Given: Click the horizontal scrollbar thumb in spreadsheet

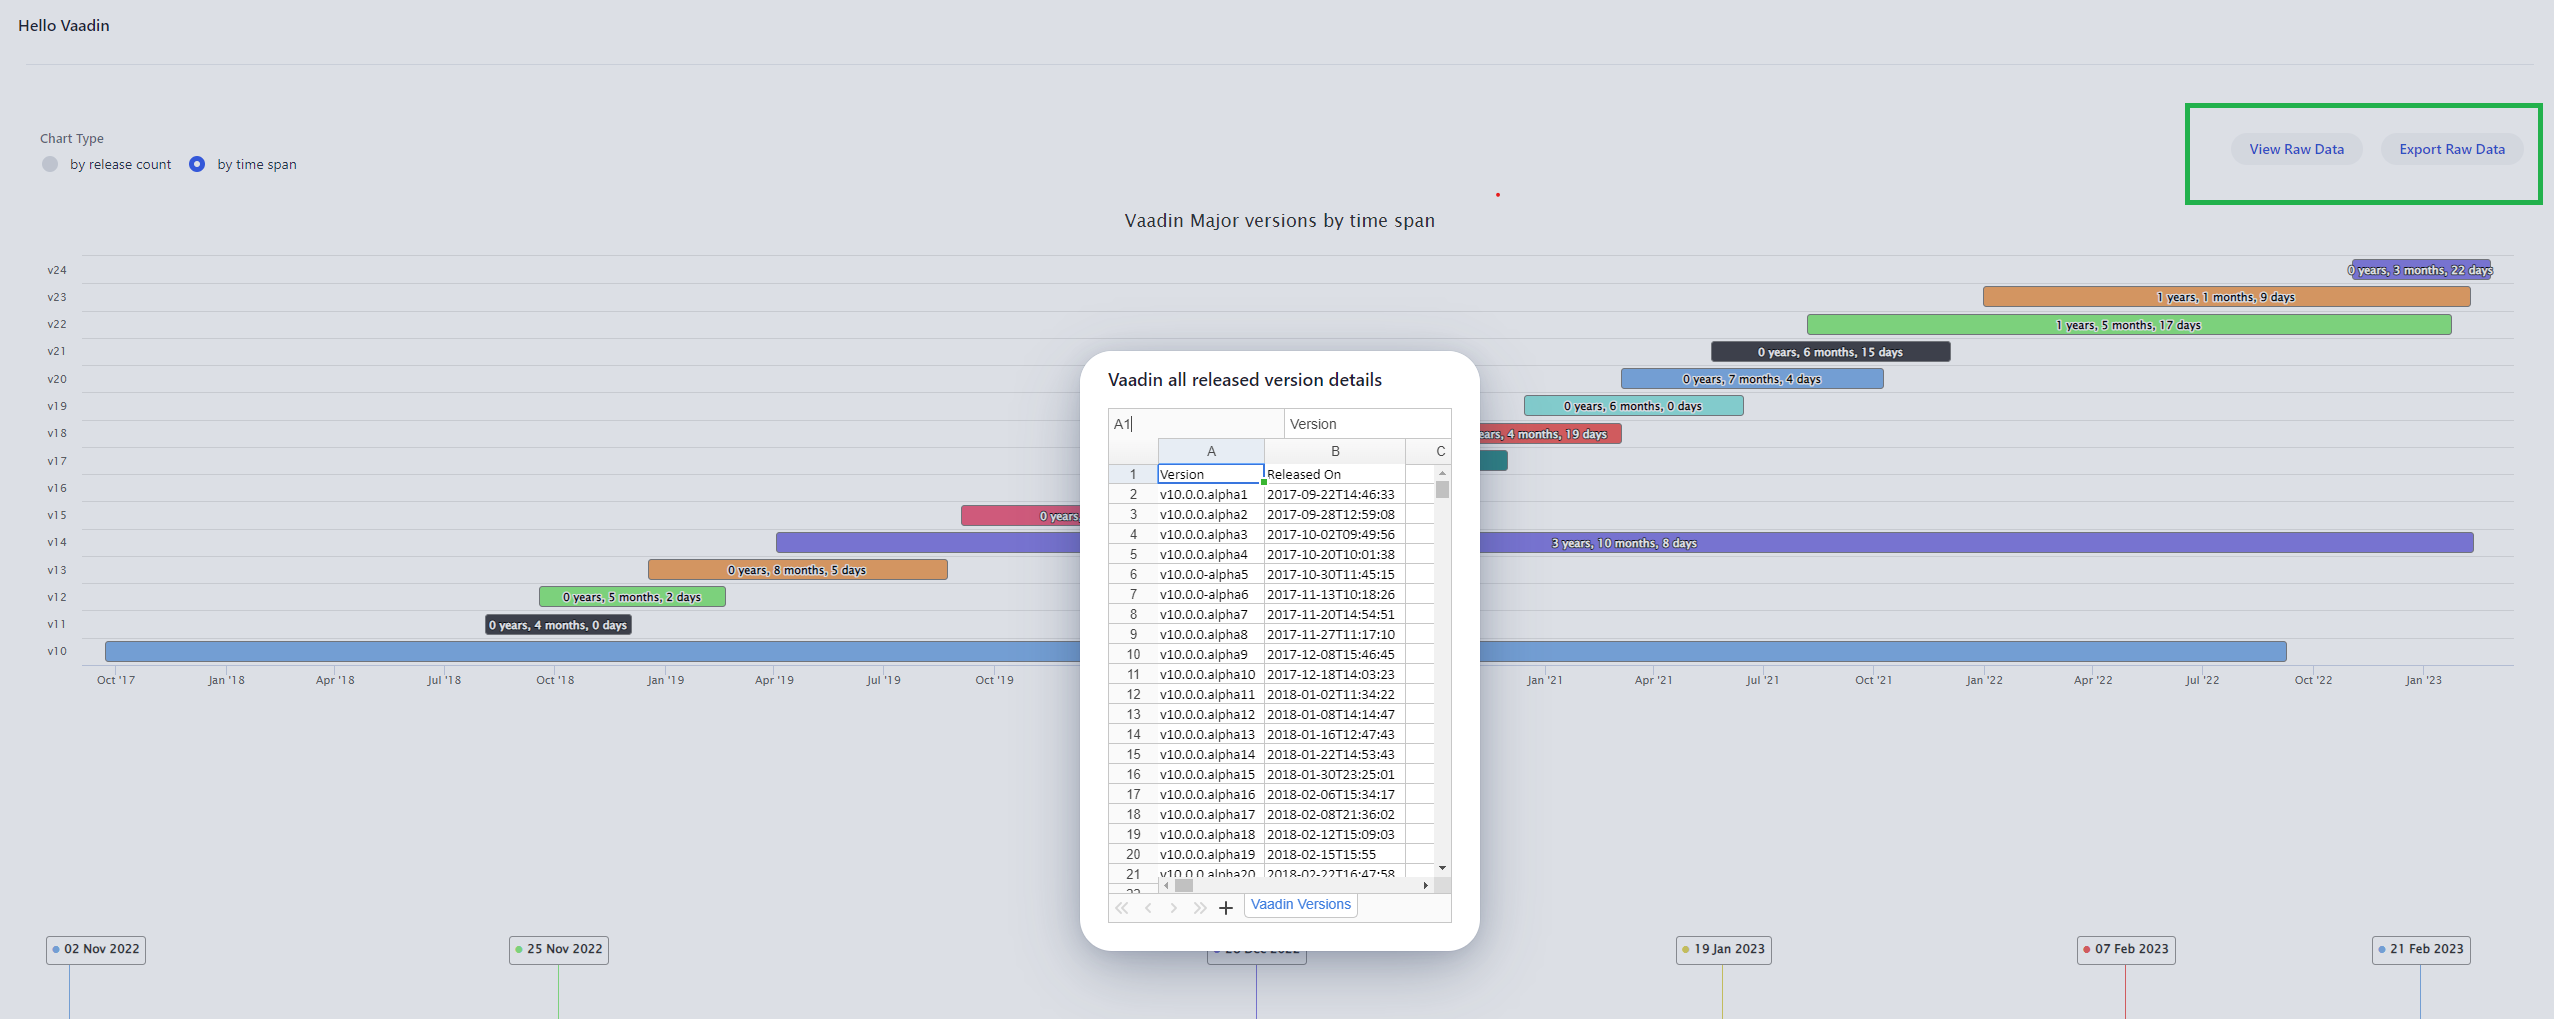Looking at the screenshot, I should tap(1184, 885).
